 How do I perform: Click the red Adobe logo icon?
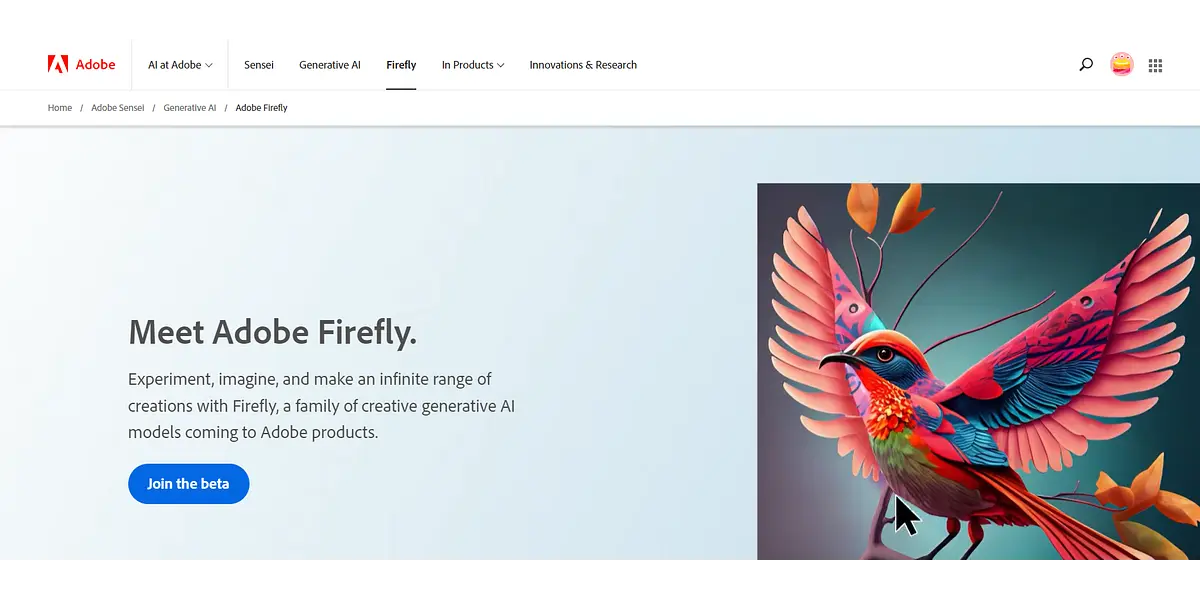(x=58, y=65)
